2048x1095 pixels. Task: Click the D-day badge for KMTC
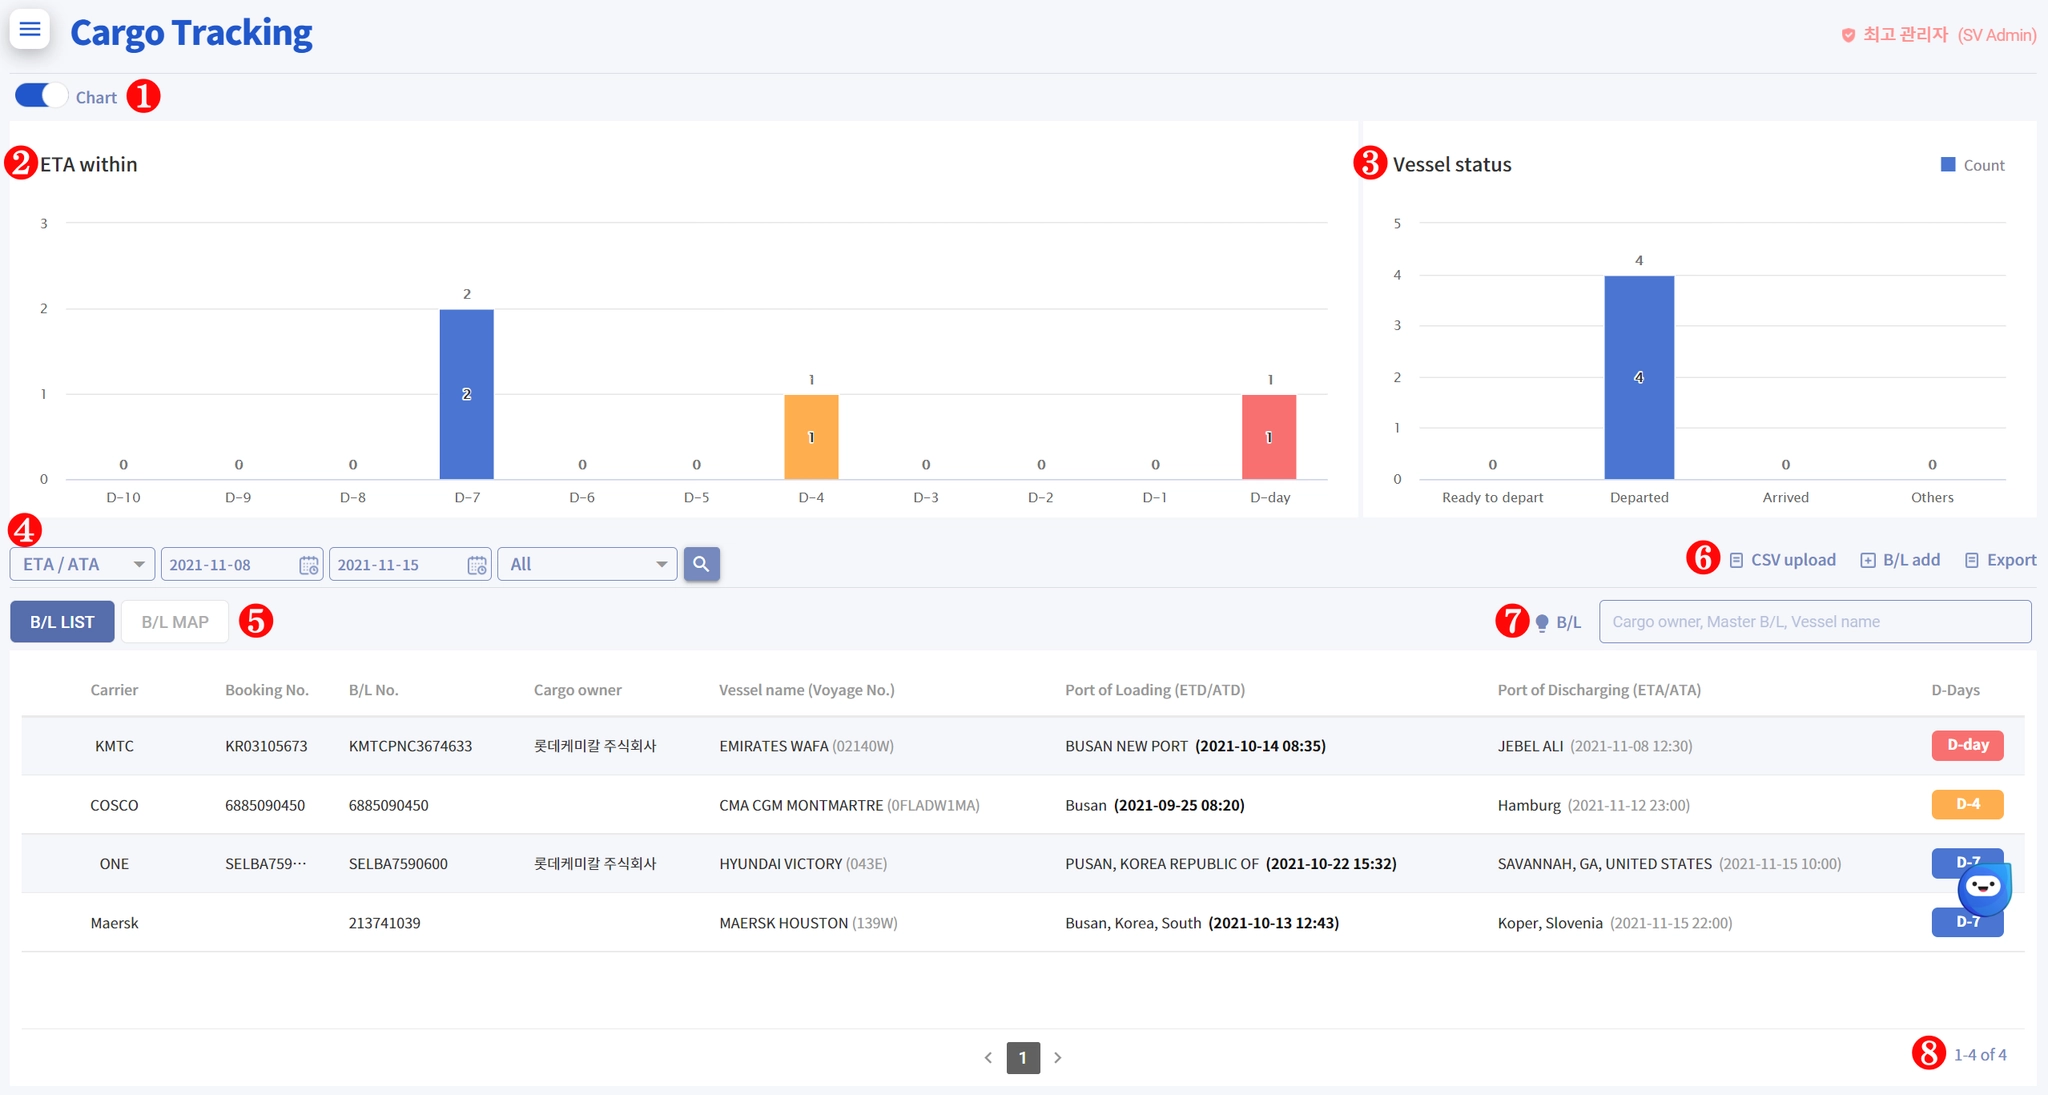1966,745
